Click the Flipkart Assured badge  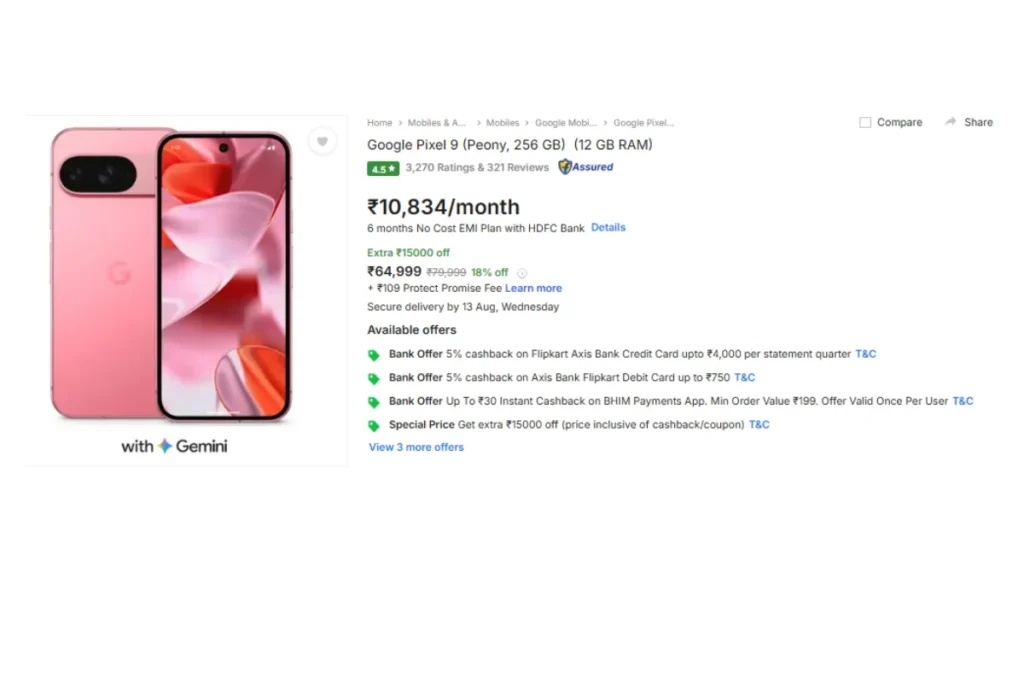point(586,167)
